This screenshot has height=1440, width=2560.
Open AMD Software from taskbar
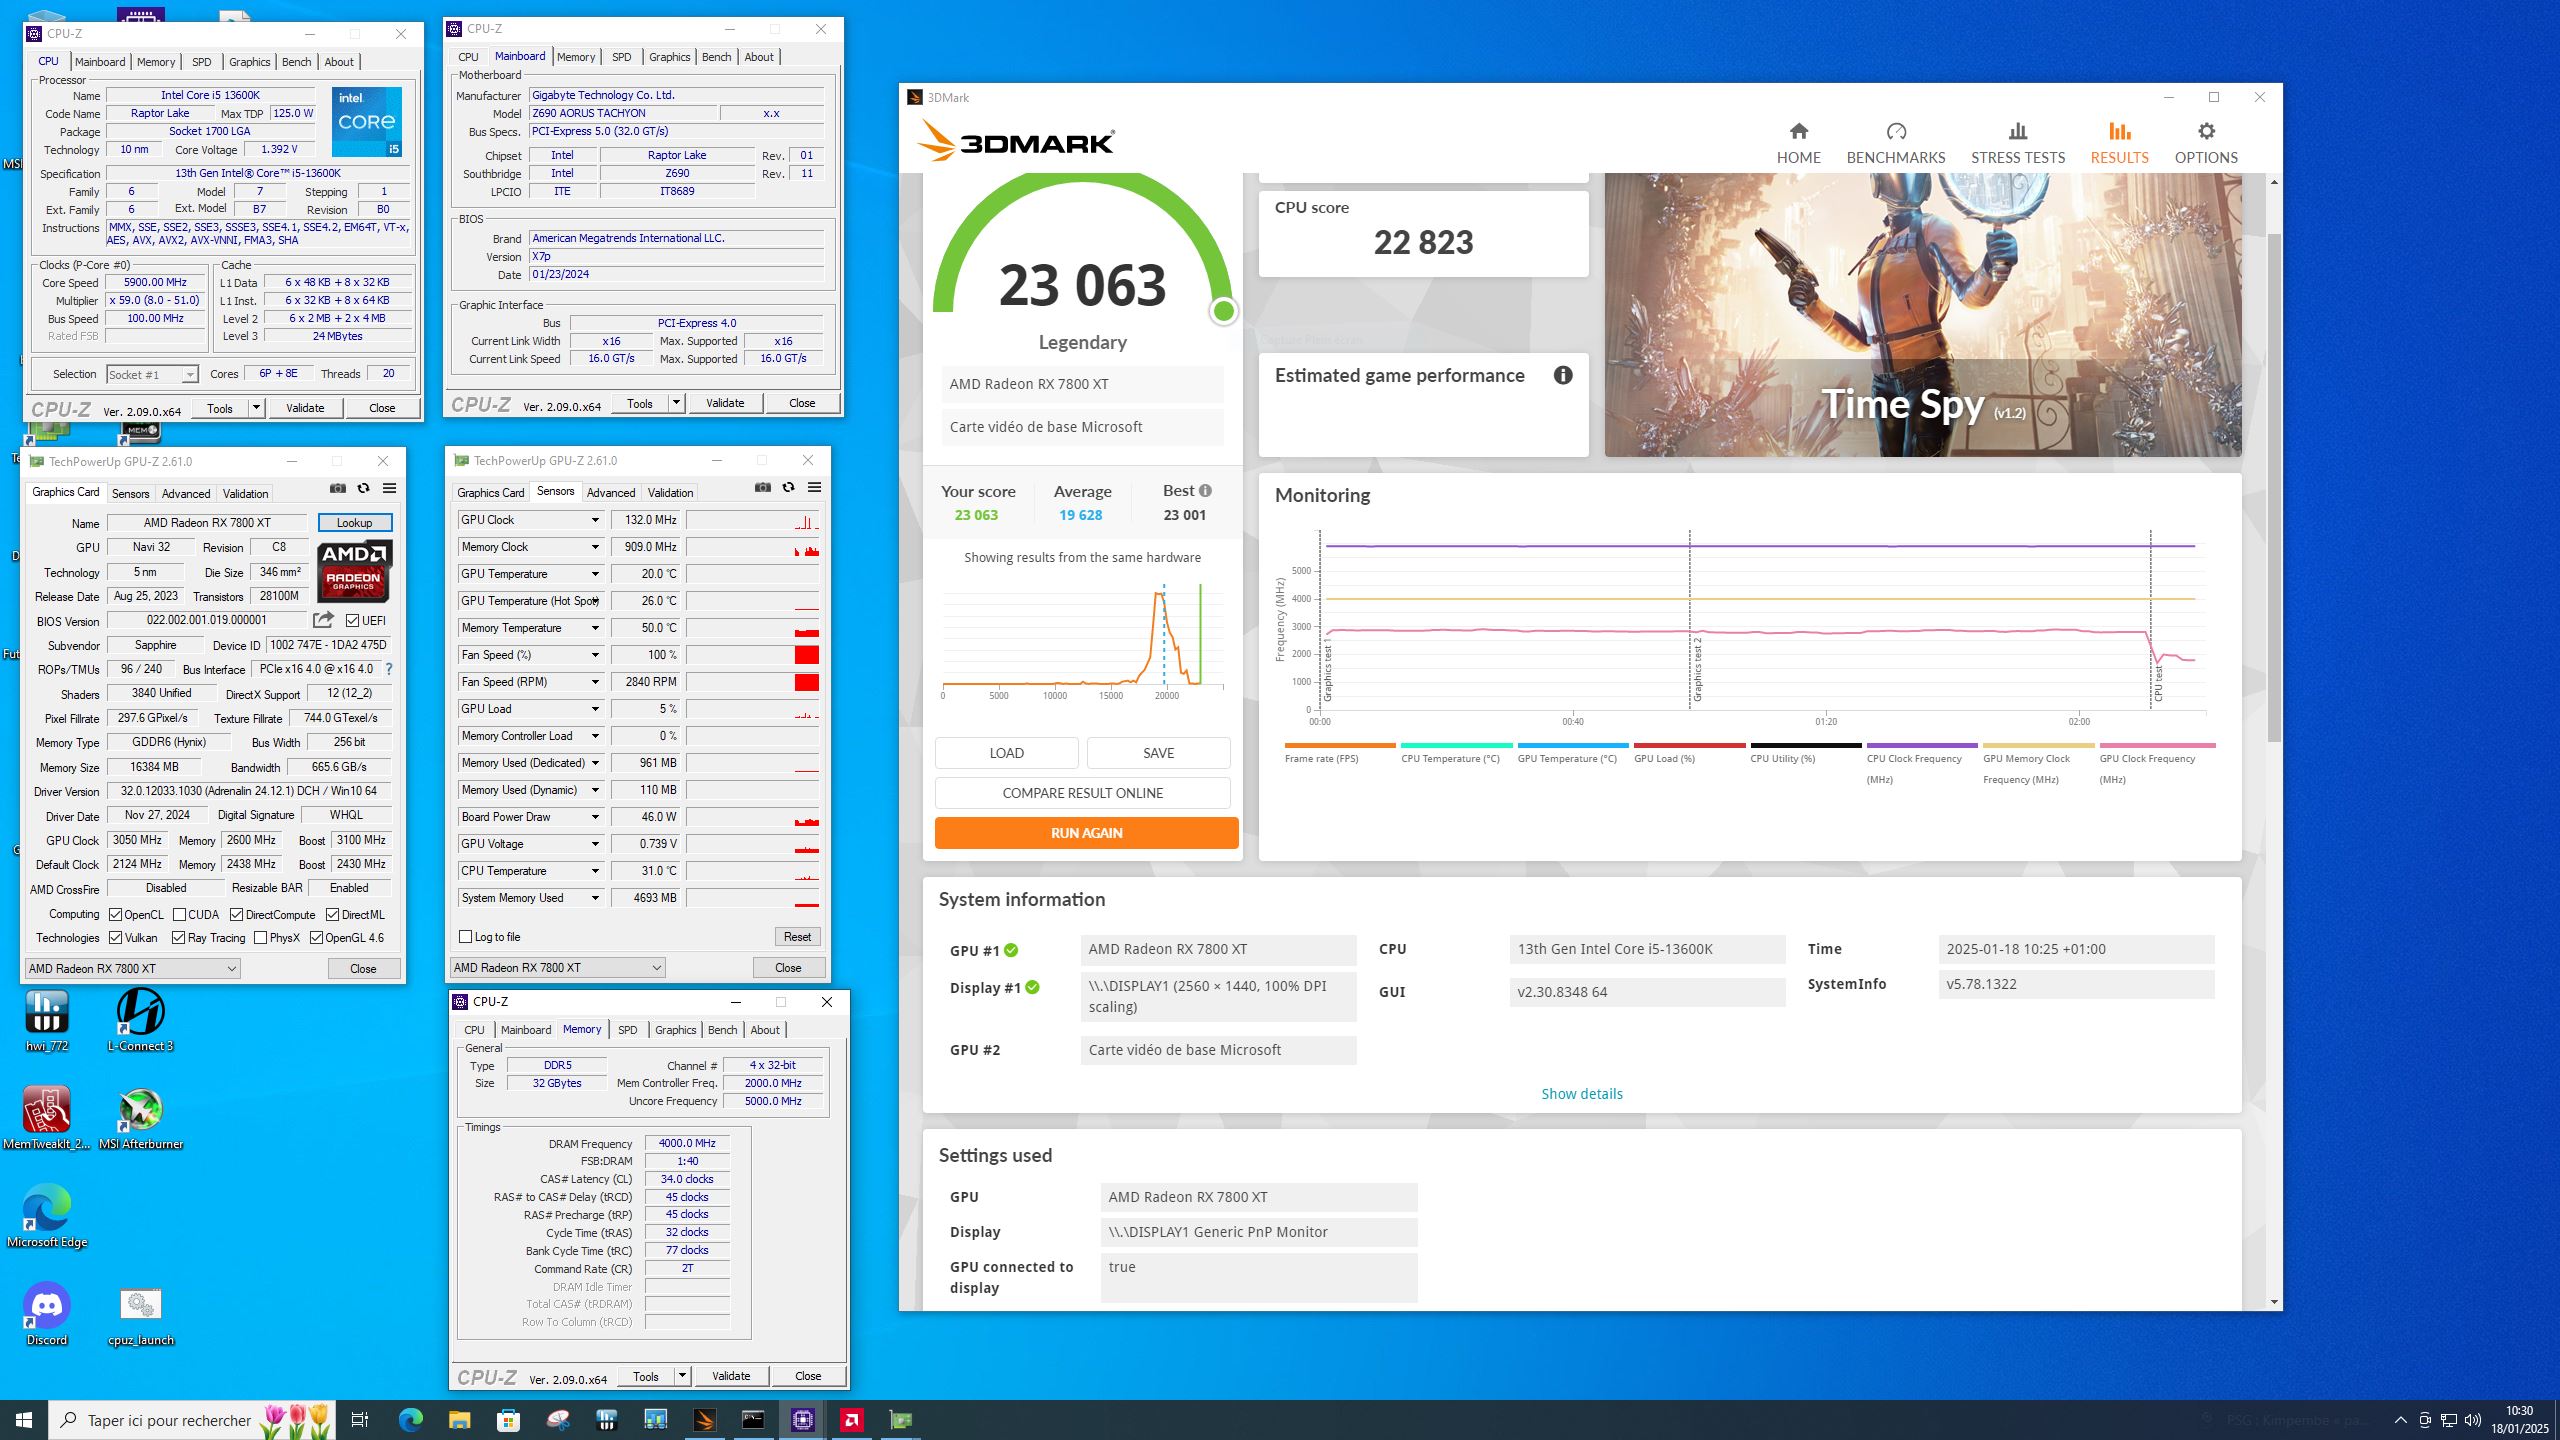(x=852, y=1419)
